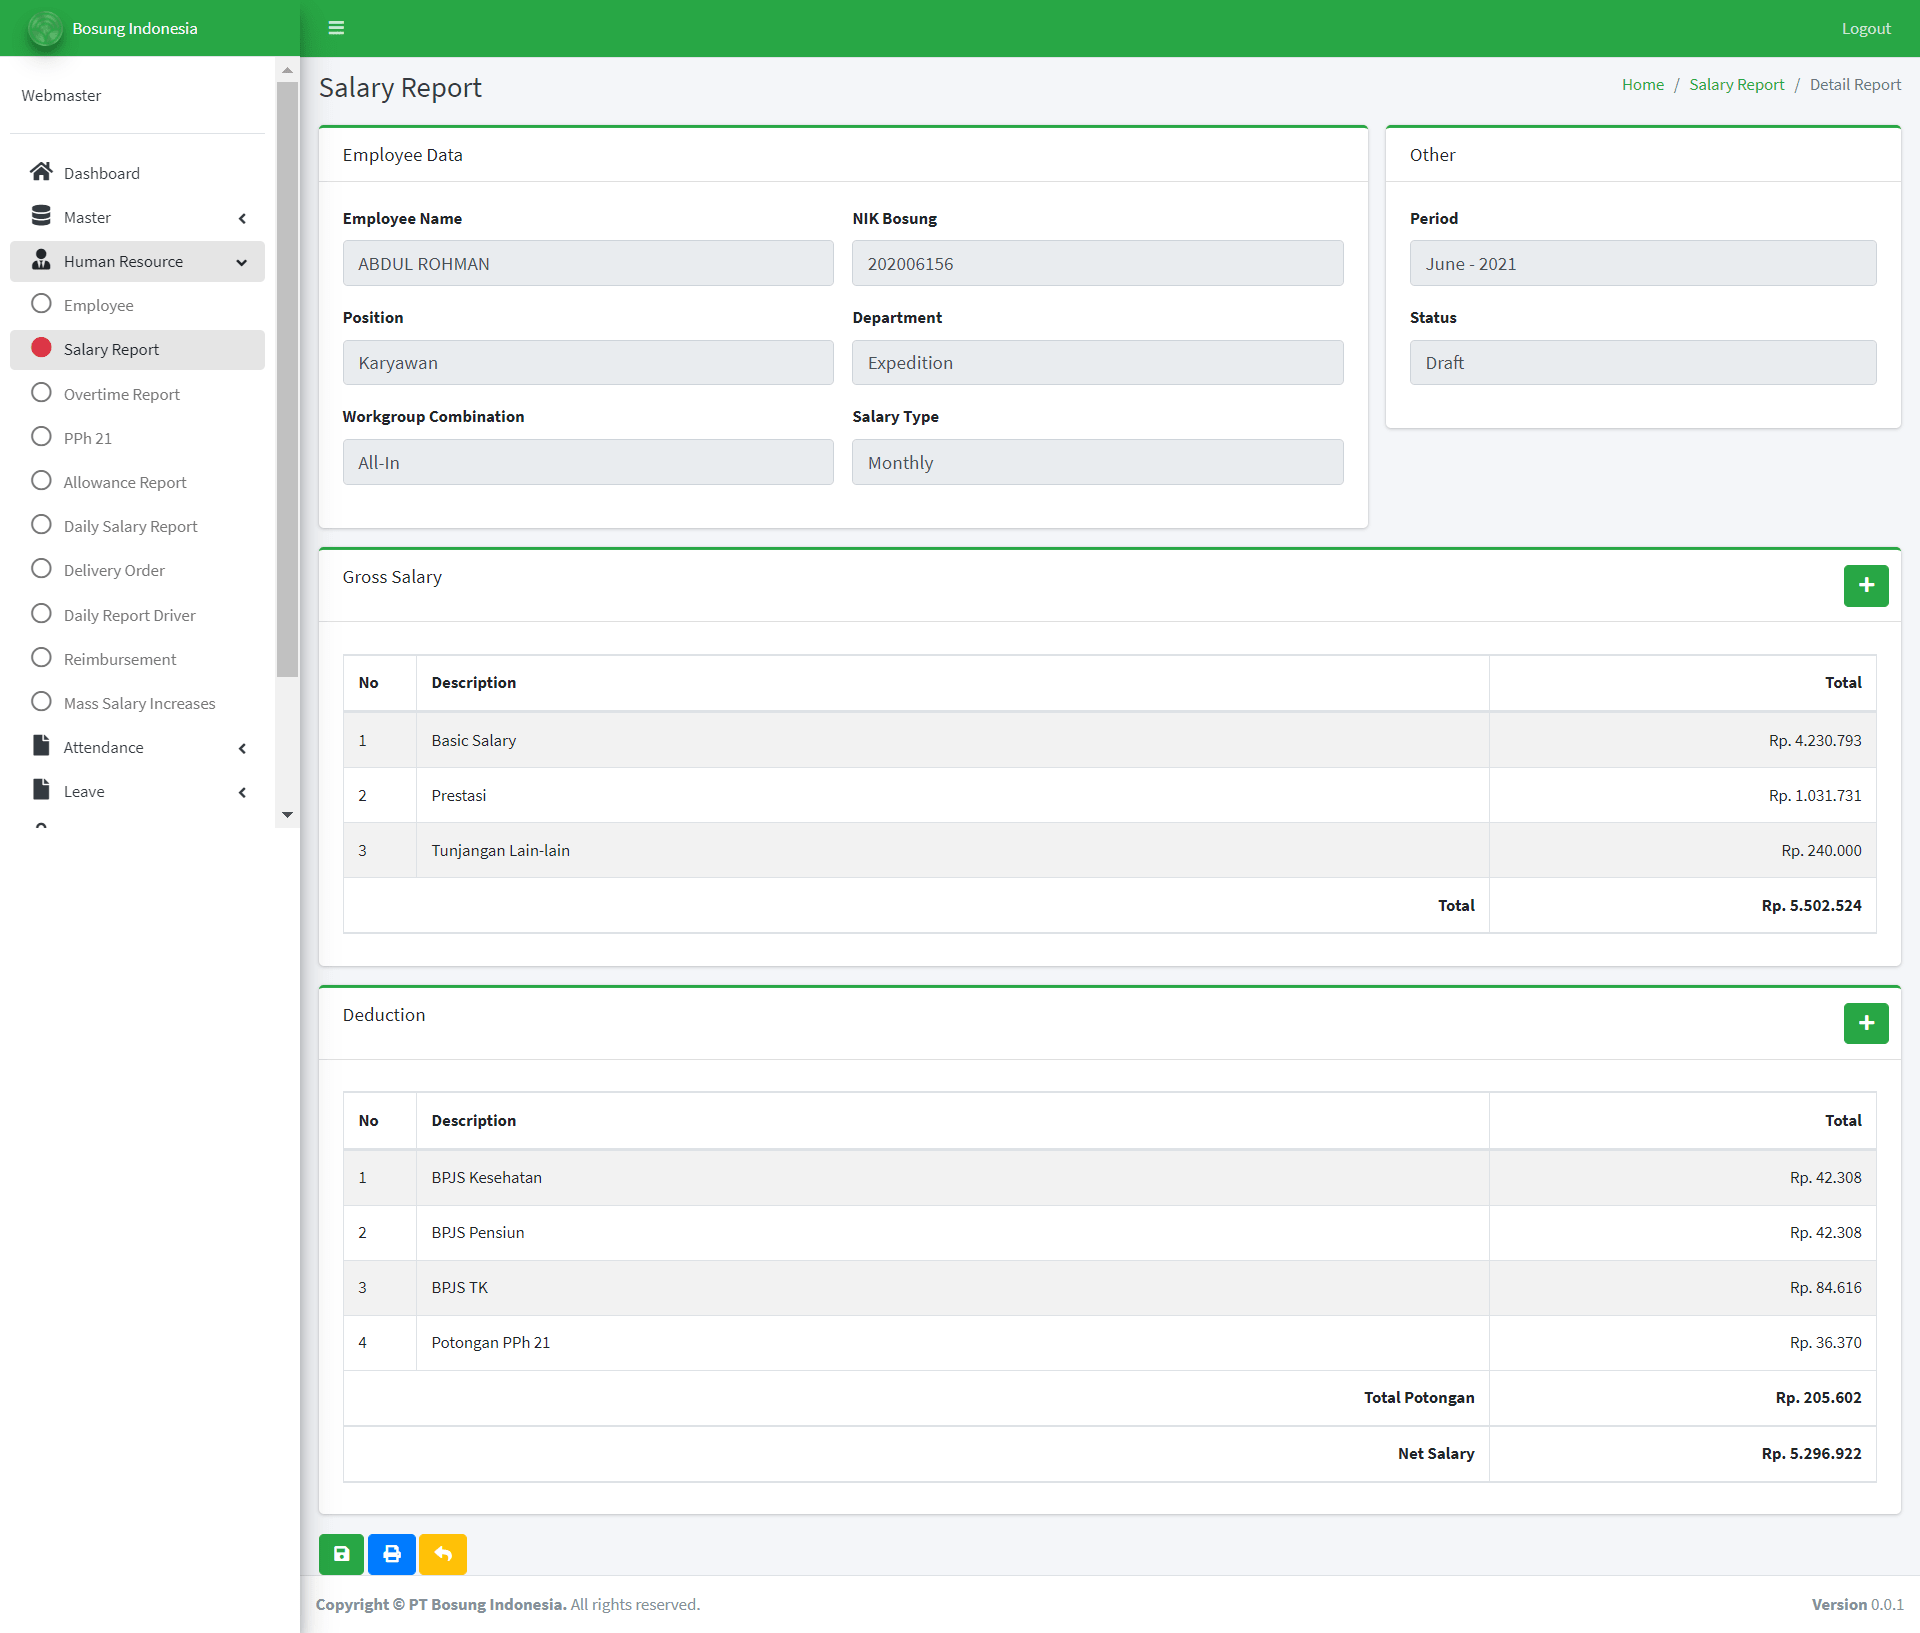The width and height of the screenshot is (1920, 1633).
Task: Click the Logout link
Action: click(1866, 27)
